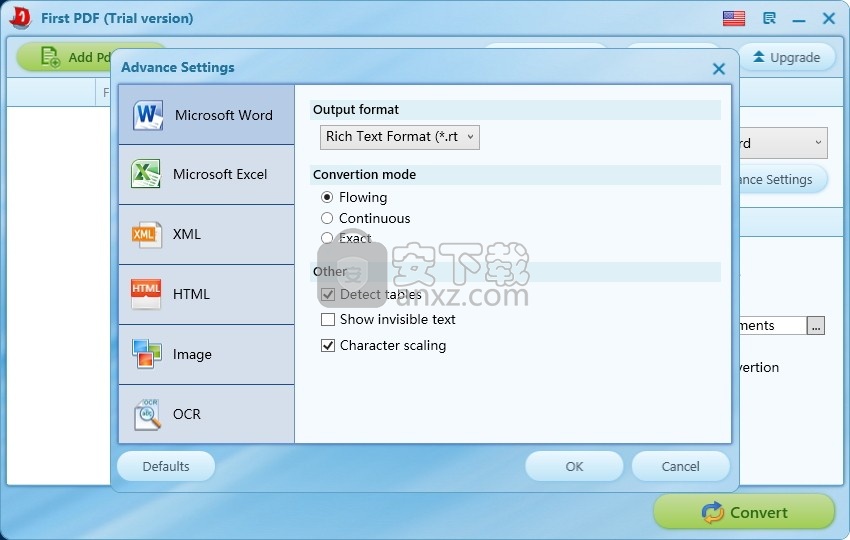Select the Microsoft Excel icon
Image resolution: width=850 pixels, height=540 pixels.
[x=146, y=174]
